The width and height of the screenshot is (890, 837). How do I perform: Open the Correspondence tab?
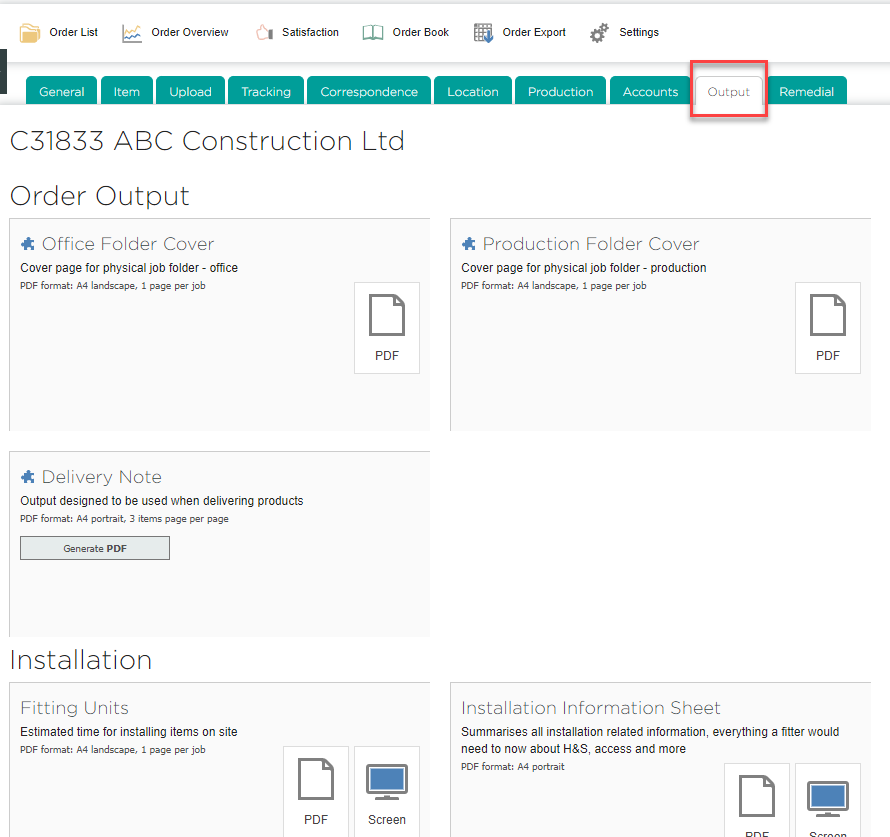(x=369, y=91)
